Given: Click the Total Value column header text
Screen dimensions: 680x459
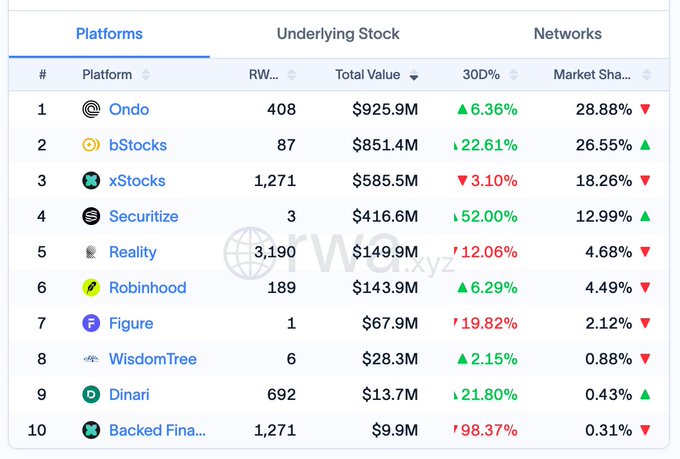Looking at the screenshot, I should (x=367, y=75).
